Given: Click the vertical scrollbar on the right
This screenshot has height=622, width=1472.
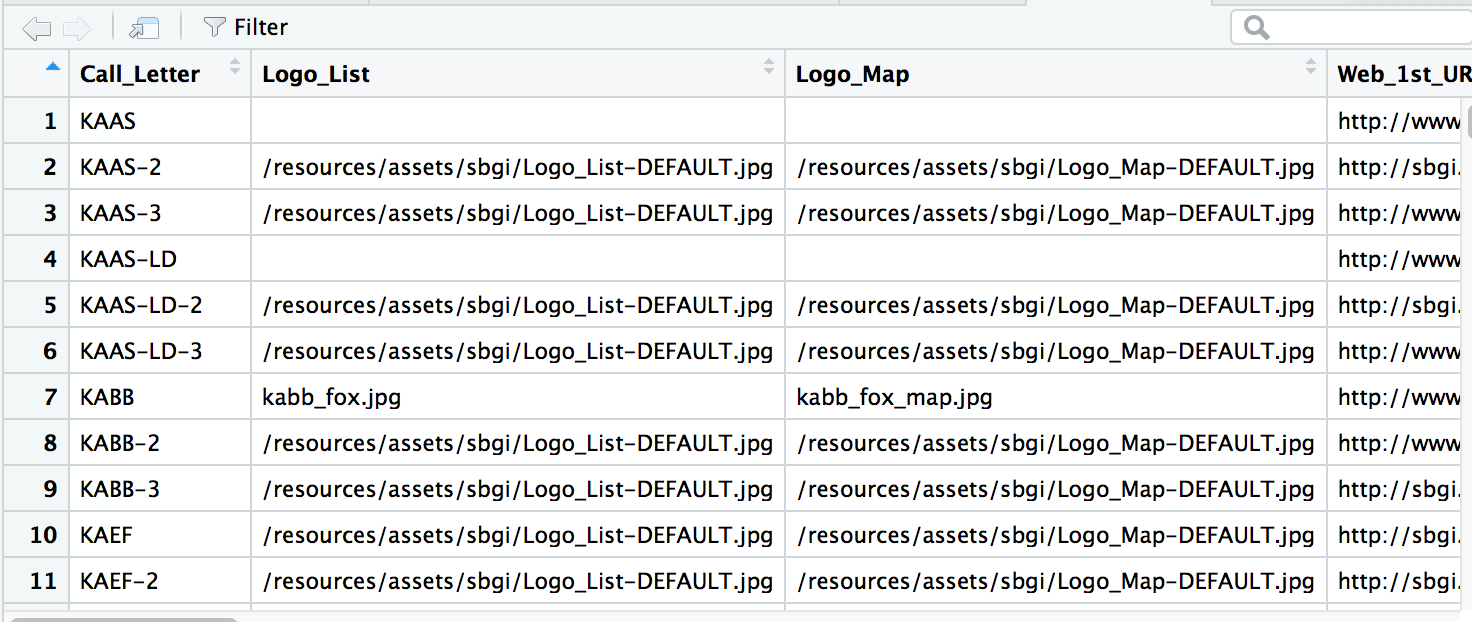Looking at the screenshot, I should [1468, 120].
